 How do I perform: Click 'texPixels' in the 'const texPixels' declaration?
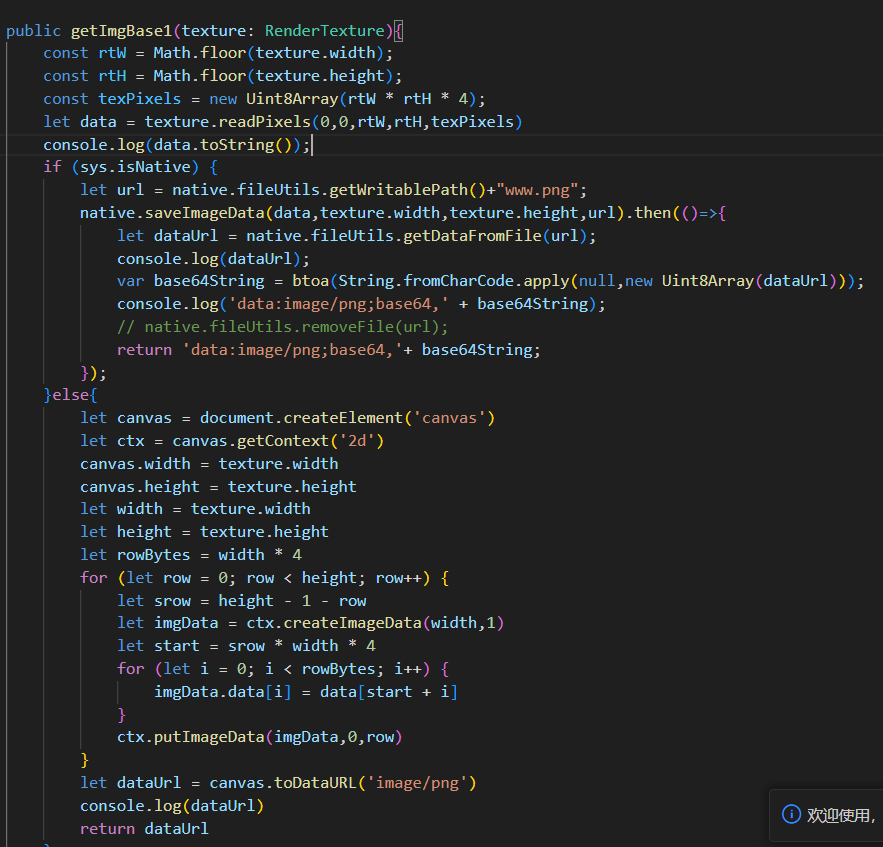pos(140,99)
